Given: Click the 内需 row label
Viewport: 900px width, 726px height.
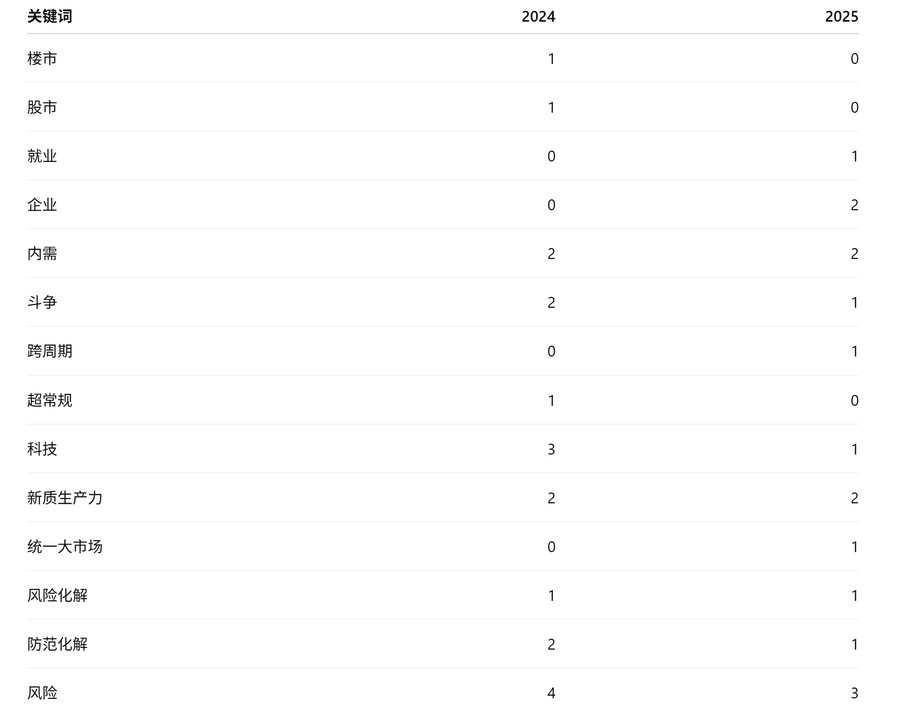Looking at the screenshot, I should coord(42,254).
